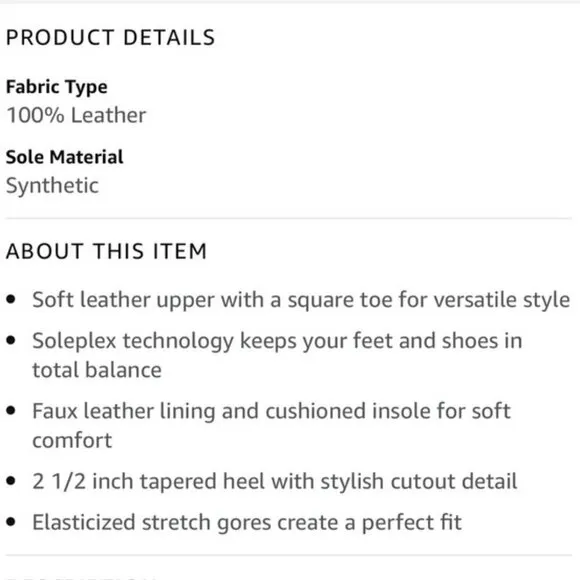
Task: Click the partially visible heading at the bottom
Action: click(81, 577)
